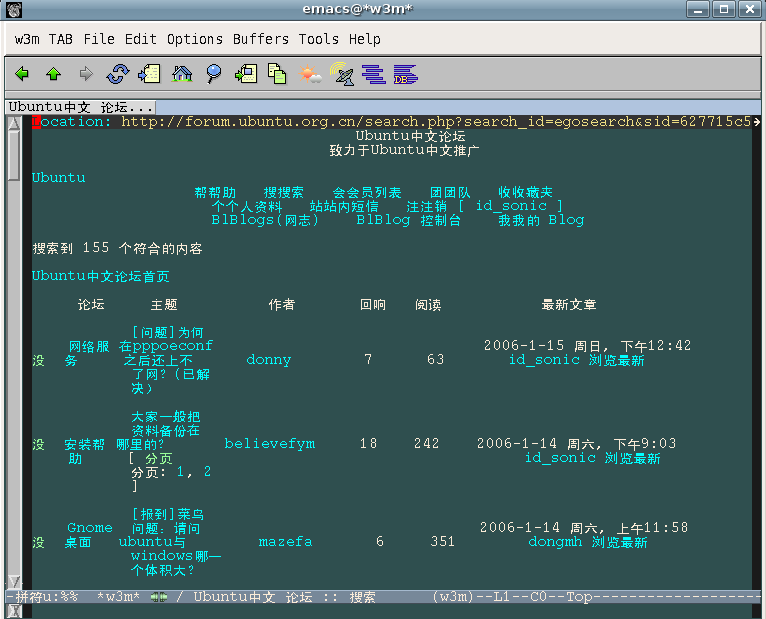Click the 最新文章 column header
Viewport: 766px width, 619px height.
coord(569,305)
